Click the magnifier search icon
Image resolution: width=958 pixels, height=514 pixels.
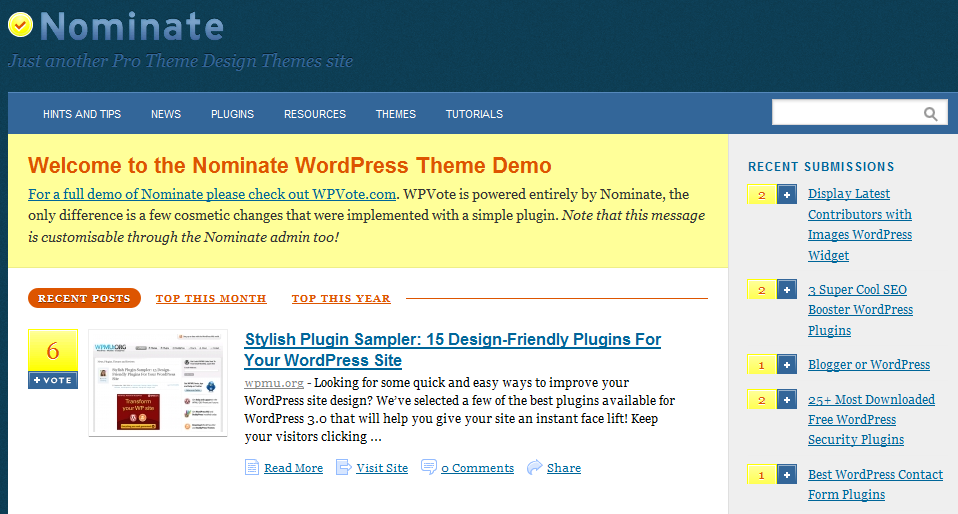pos(931,114)
